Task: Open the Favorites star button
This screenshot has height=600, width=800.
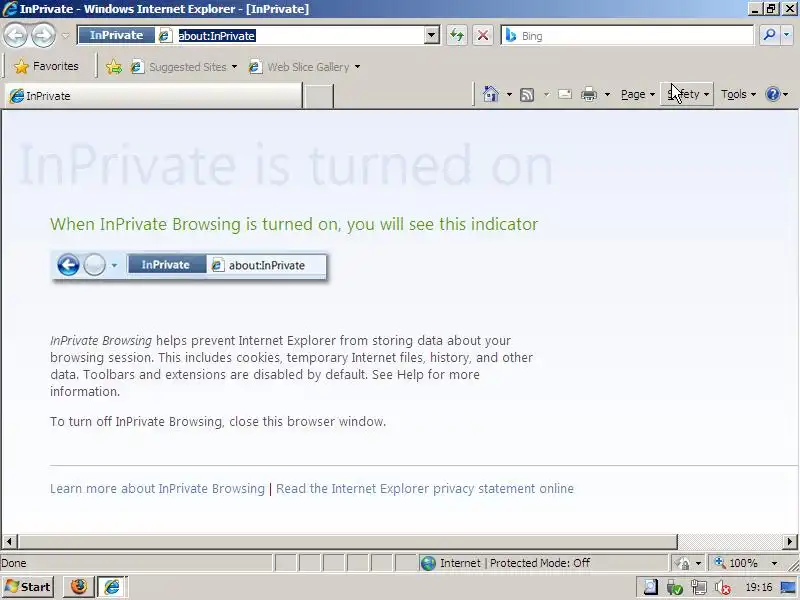Action: click(x=46, y=66)
